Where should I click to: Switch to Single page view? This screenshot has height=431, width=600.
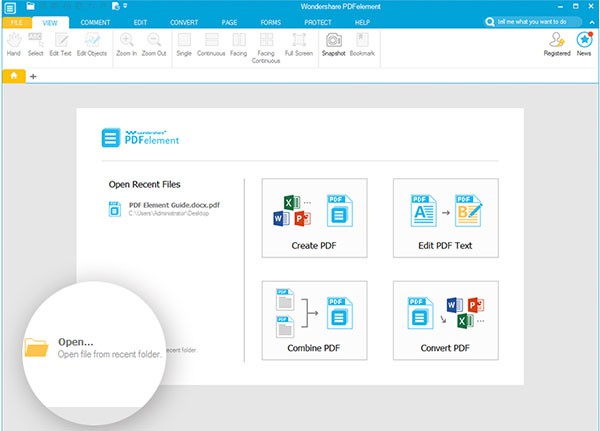pos(184,44)
